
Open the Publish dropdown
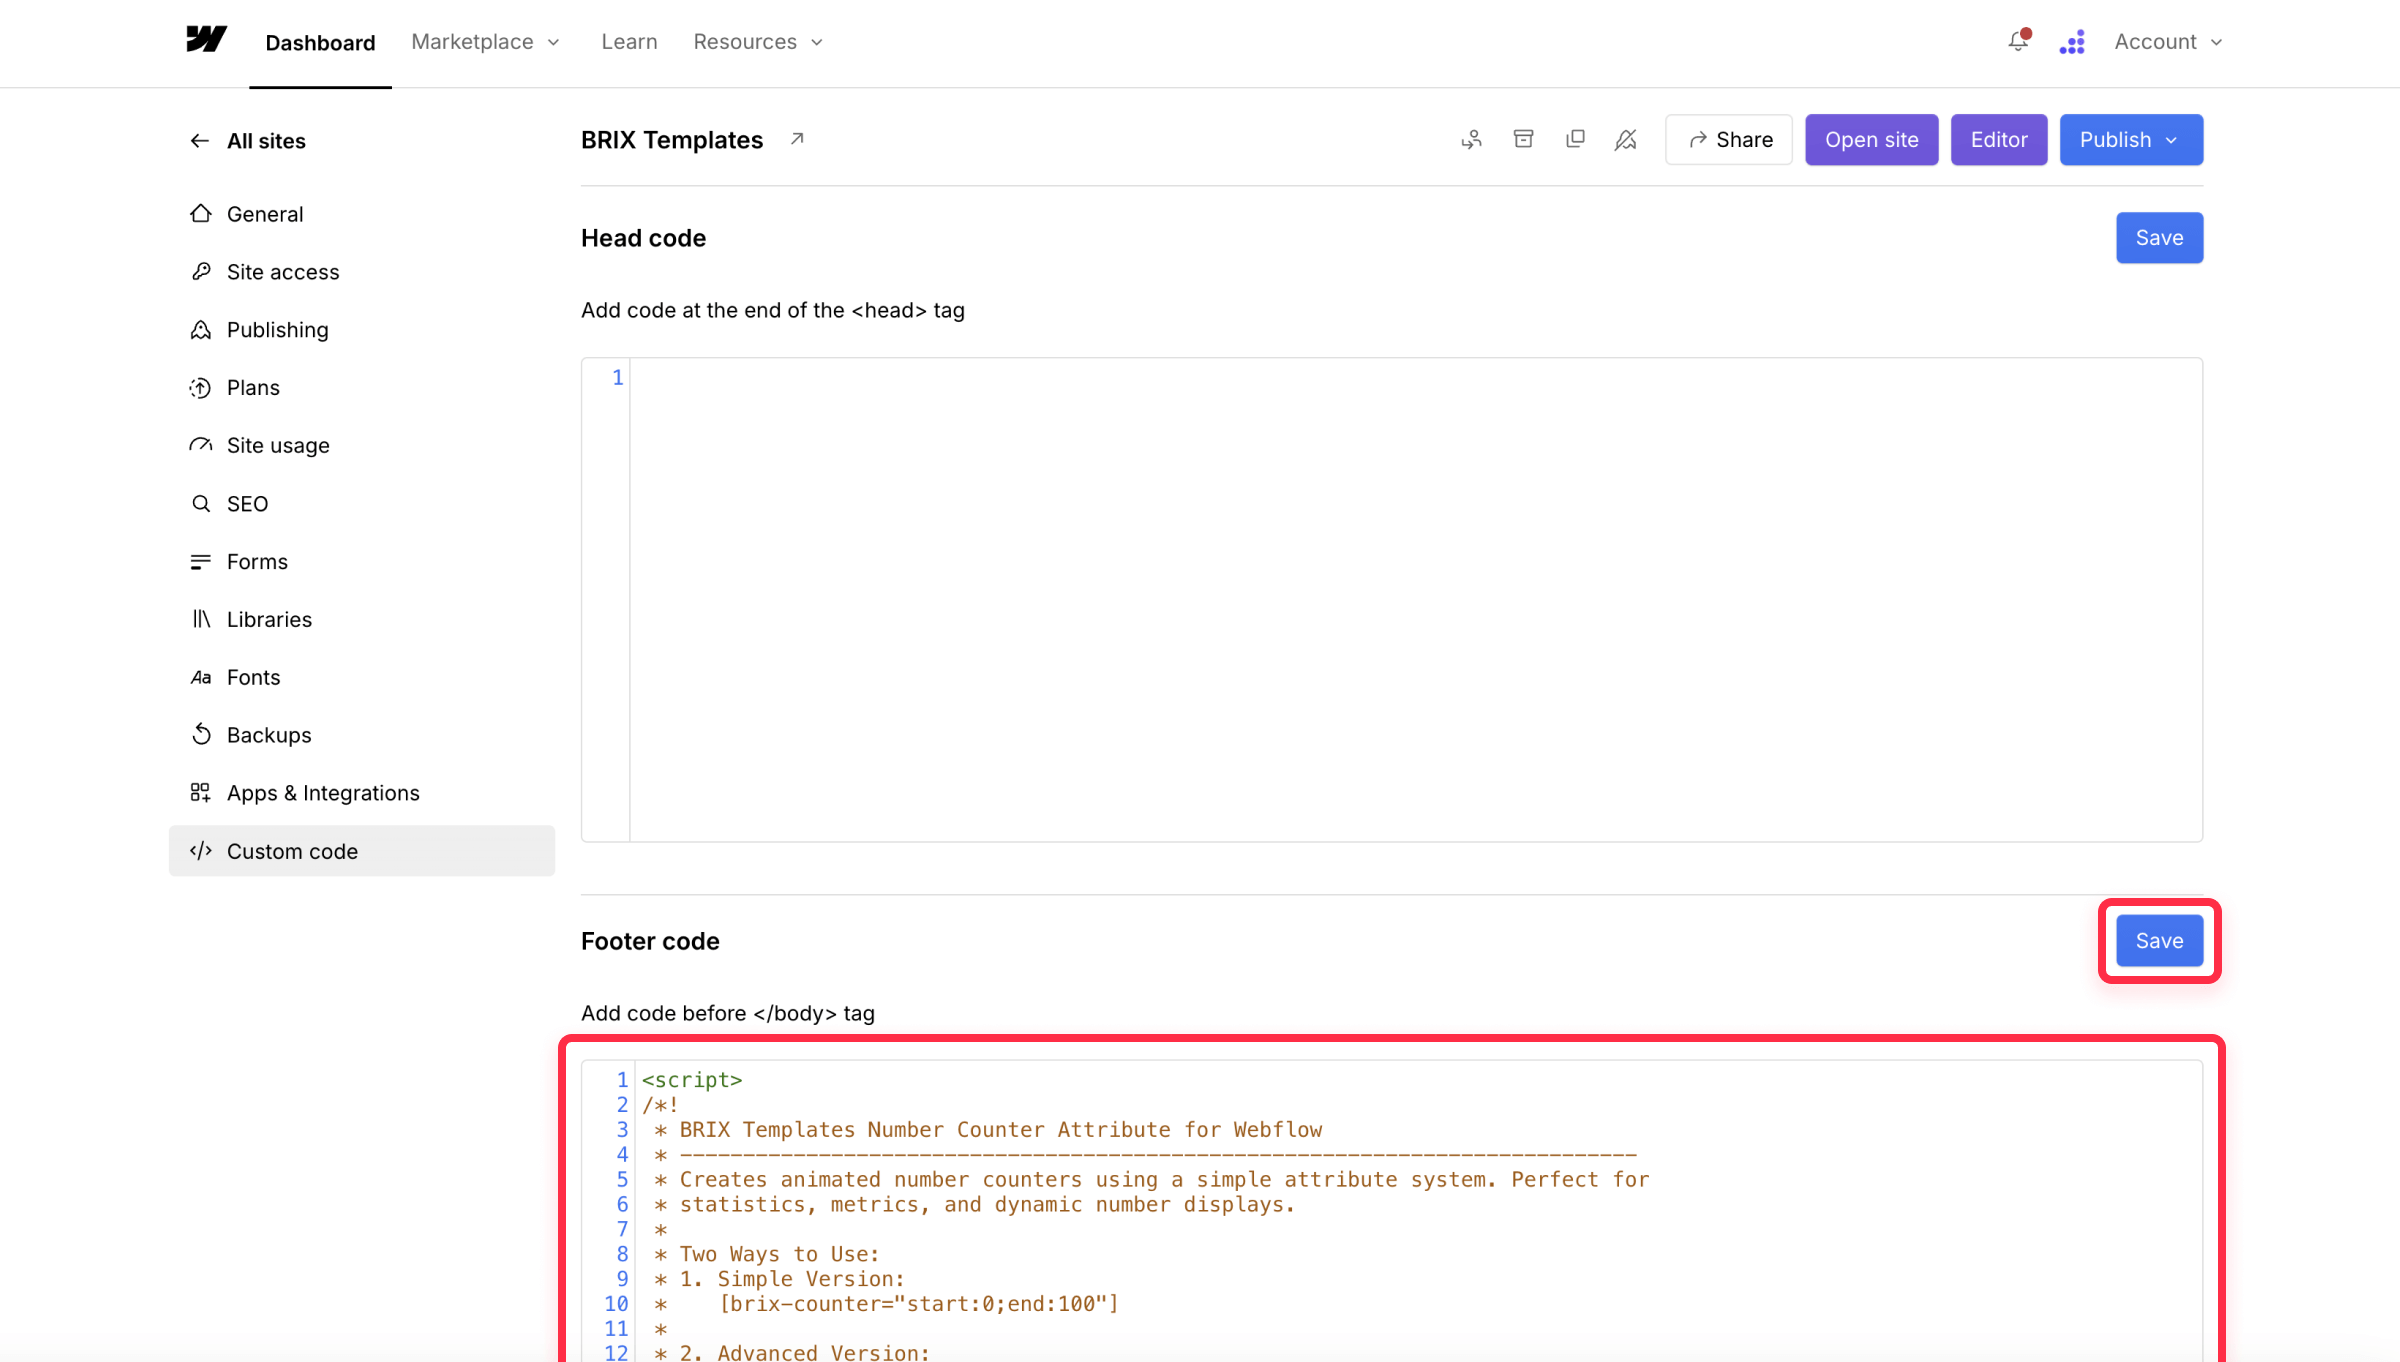(x=2131, y=140)
